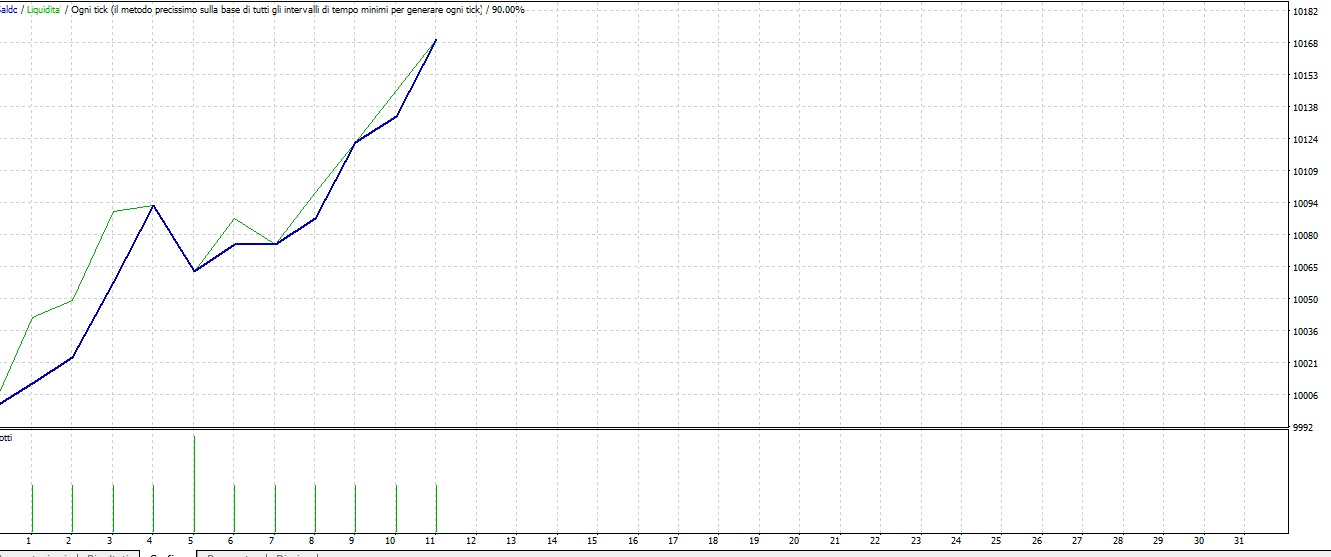
Task: Click trade number 12 on the horizontal axis
Action: point(471,540)
